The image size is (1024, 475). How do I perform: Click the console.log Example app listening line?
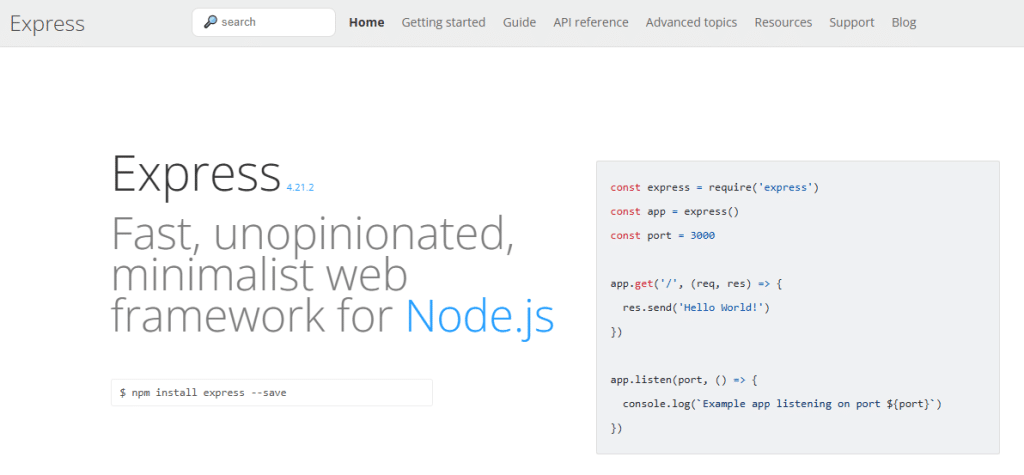(782, 404)
